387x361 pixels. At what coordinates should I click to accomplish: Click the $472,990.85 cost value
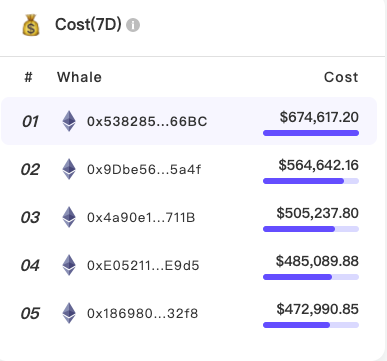pyautogui.click(x=317, y=309)
